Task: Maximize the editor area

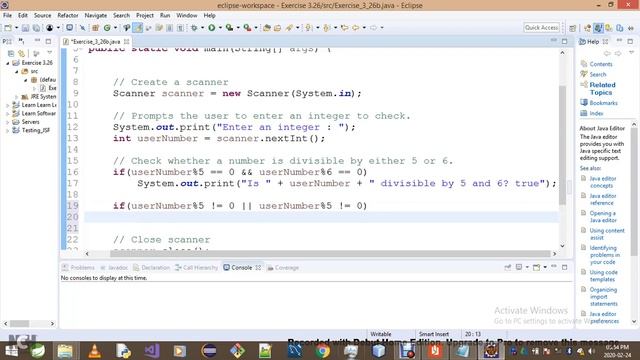Action: (564, 41)
